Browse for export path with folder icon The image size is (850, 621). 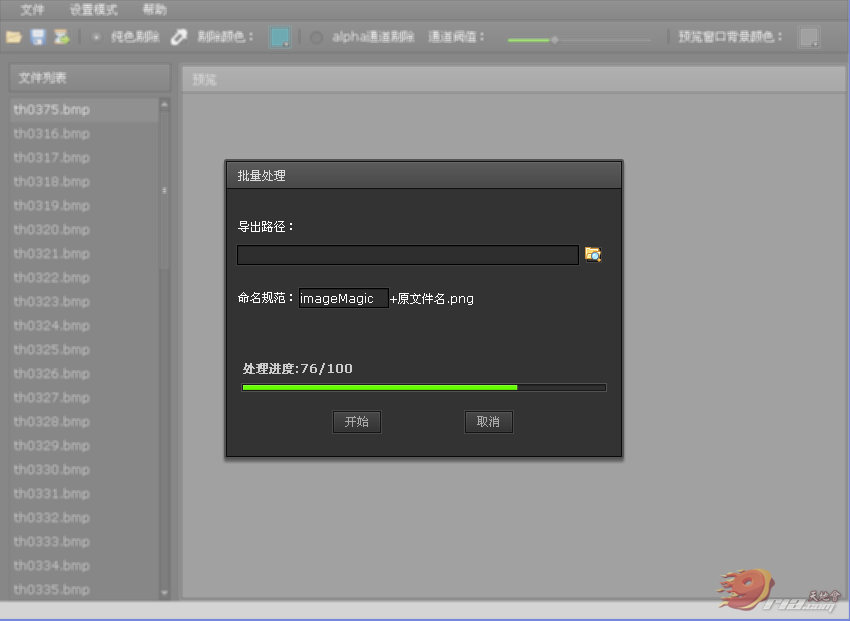pos(593,254)
